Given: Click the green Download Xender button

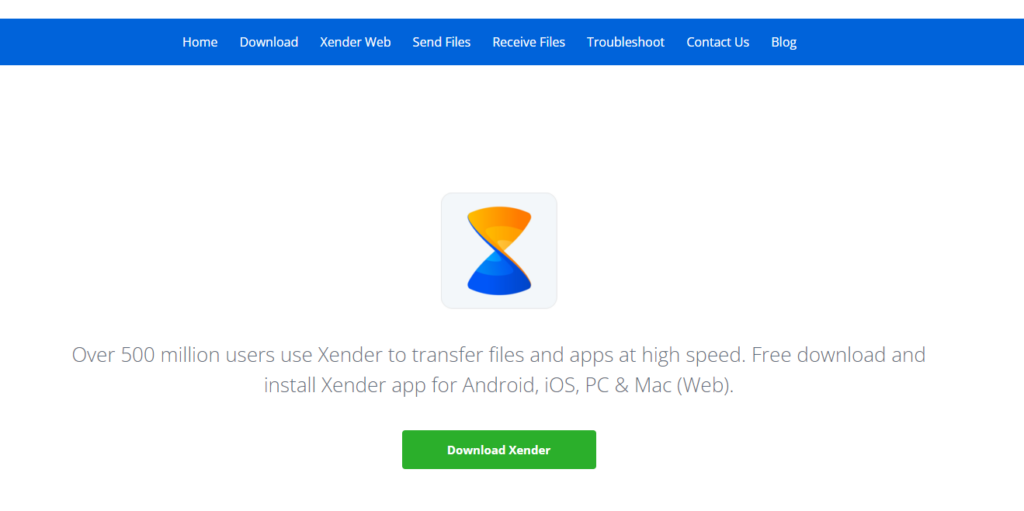Looking at the screenshot, I should pyautogui.click(x=499, y=450).
